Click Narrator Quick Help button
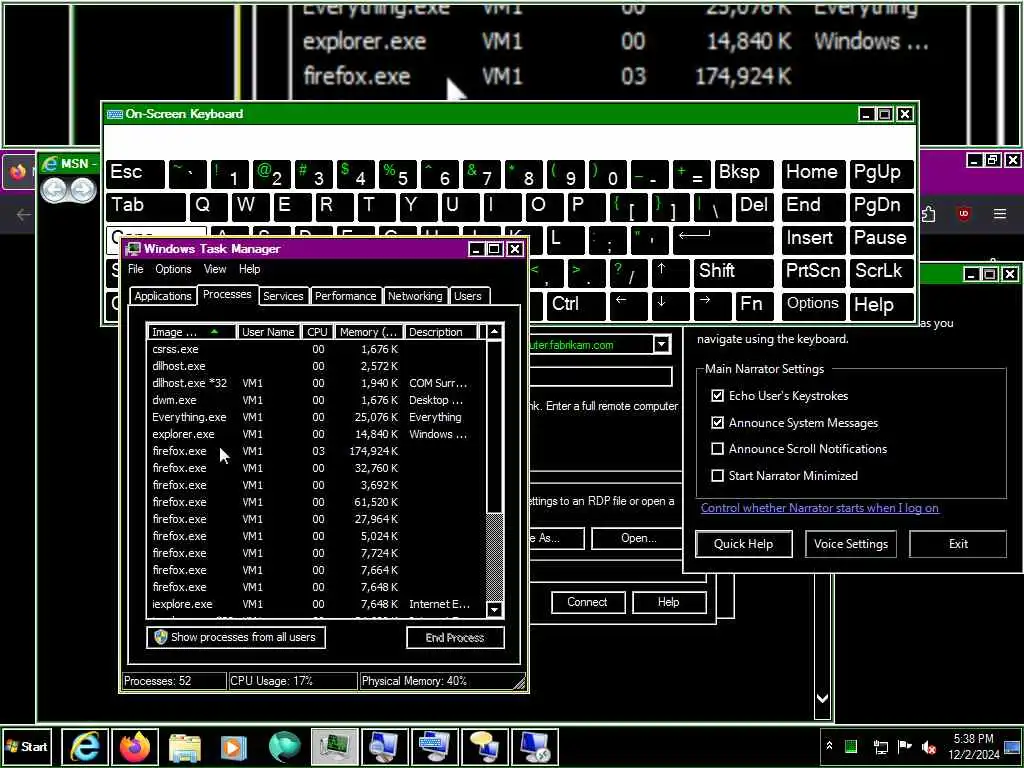Image resolution: width=1024 pixels, height=768 pixels. tap(743, 544)
